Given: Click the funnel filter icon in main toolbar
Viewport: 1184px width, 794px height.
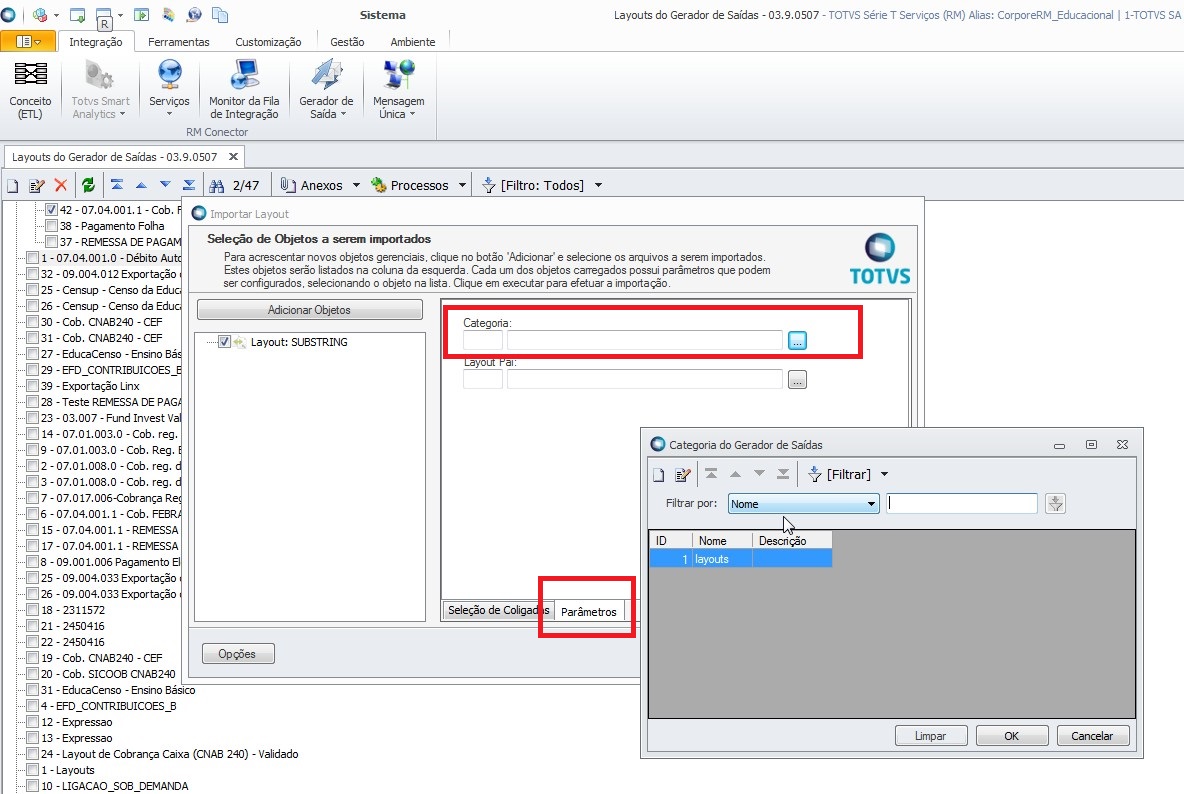Looking at the screenshot, I should point(489,185).
